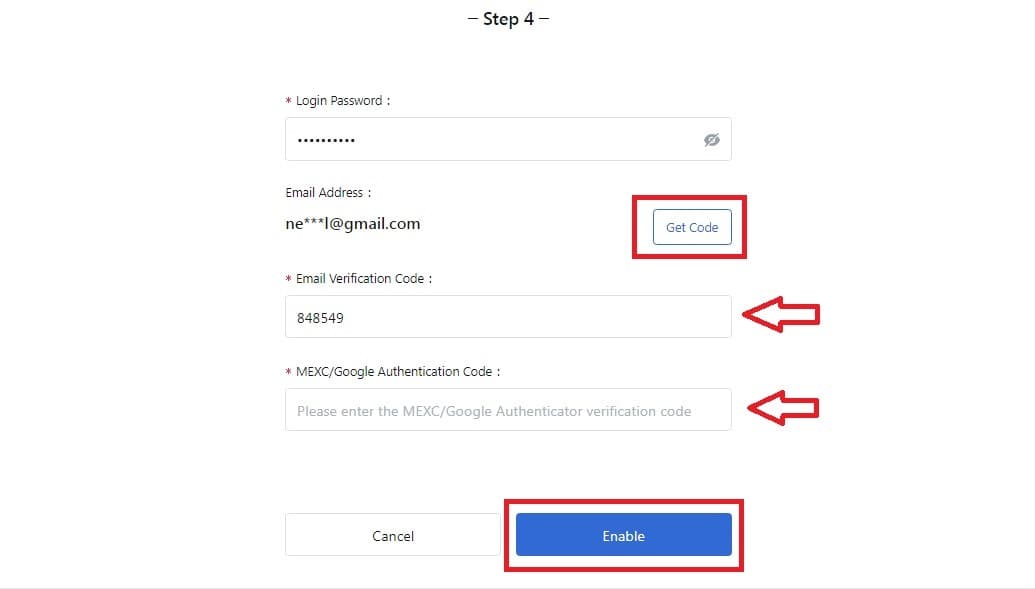Click the Login Password input field
Viewport: 1035px width, 589px height.
508,139
